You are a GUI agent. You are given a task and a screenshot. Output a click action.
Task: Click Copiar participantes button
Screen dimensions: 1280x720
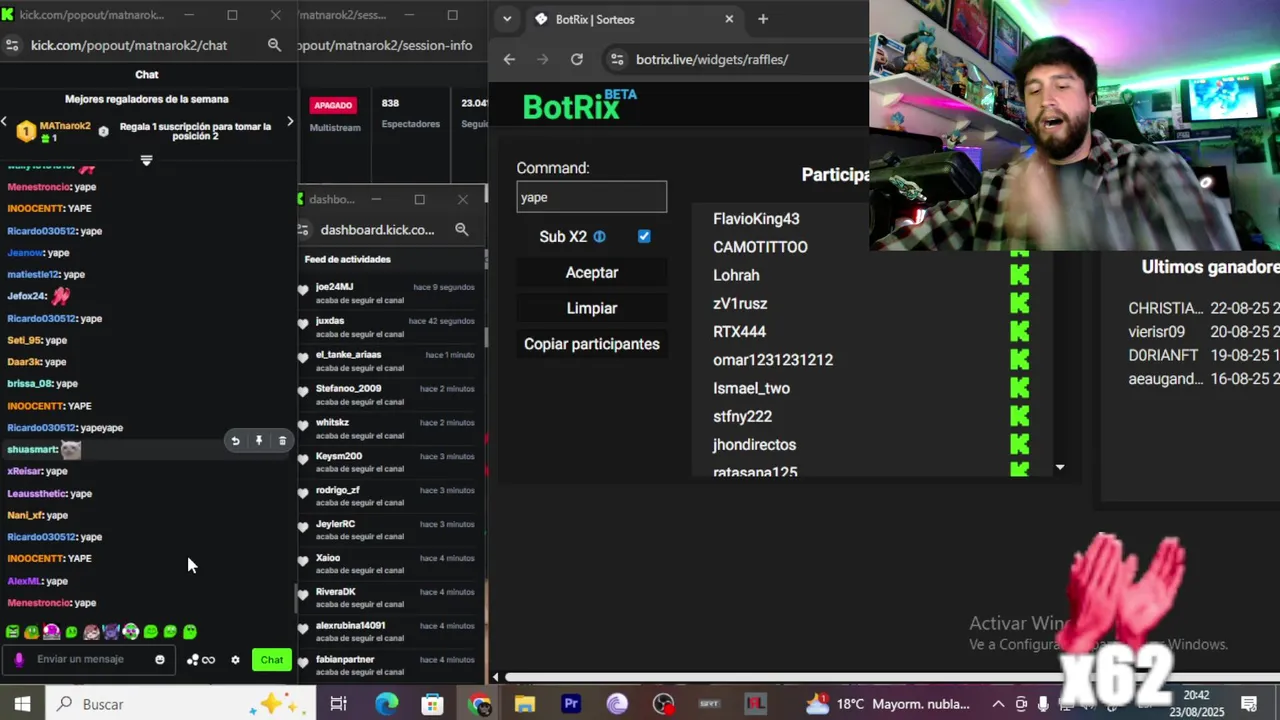(x=592, y=344)
